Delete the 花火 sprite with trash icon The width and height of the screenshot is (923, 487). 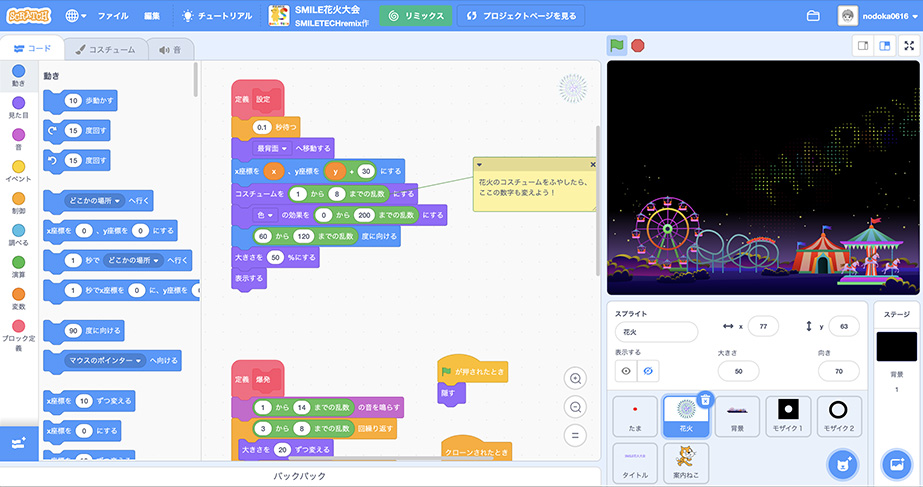tap(705, 400)
